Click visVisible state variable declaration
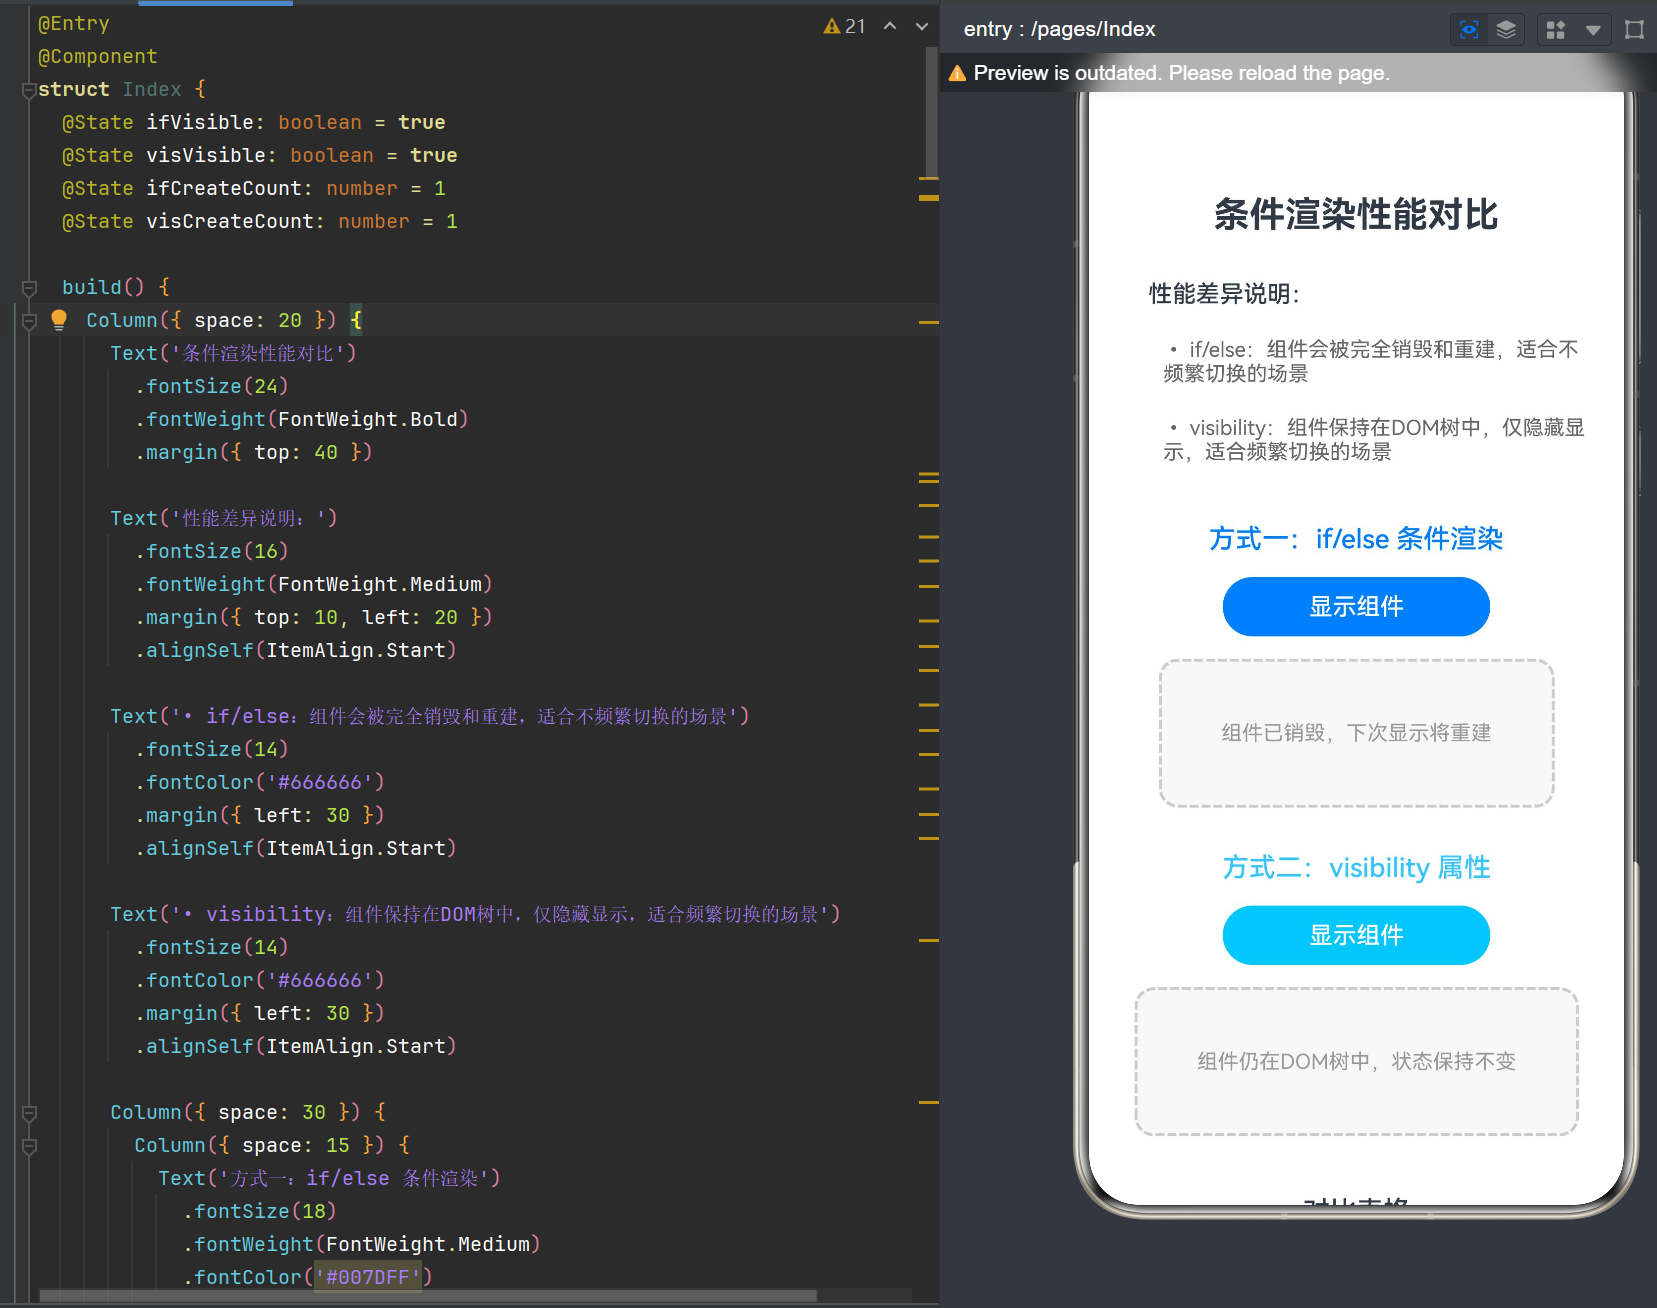 click(x=260, y=155)
